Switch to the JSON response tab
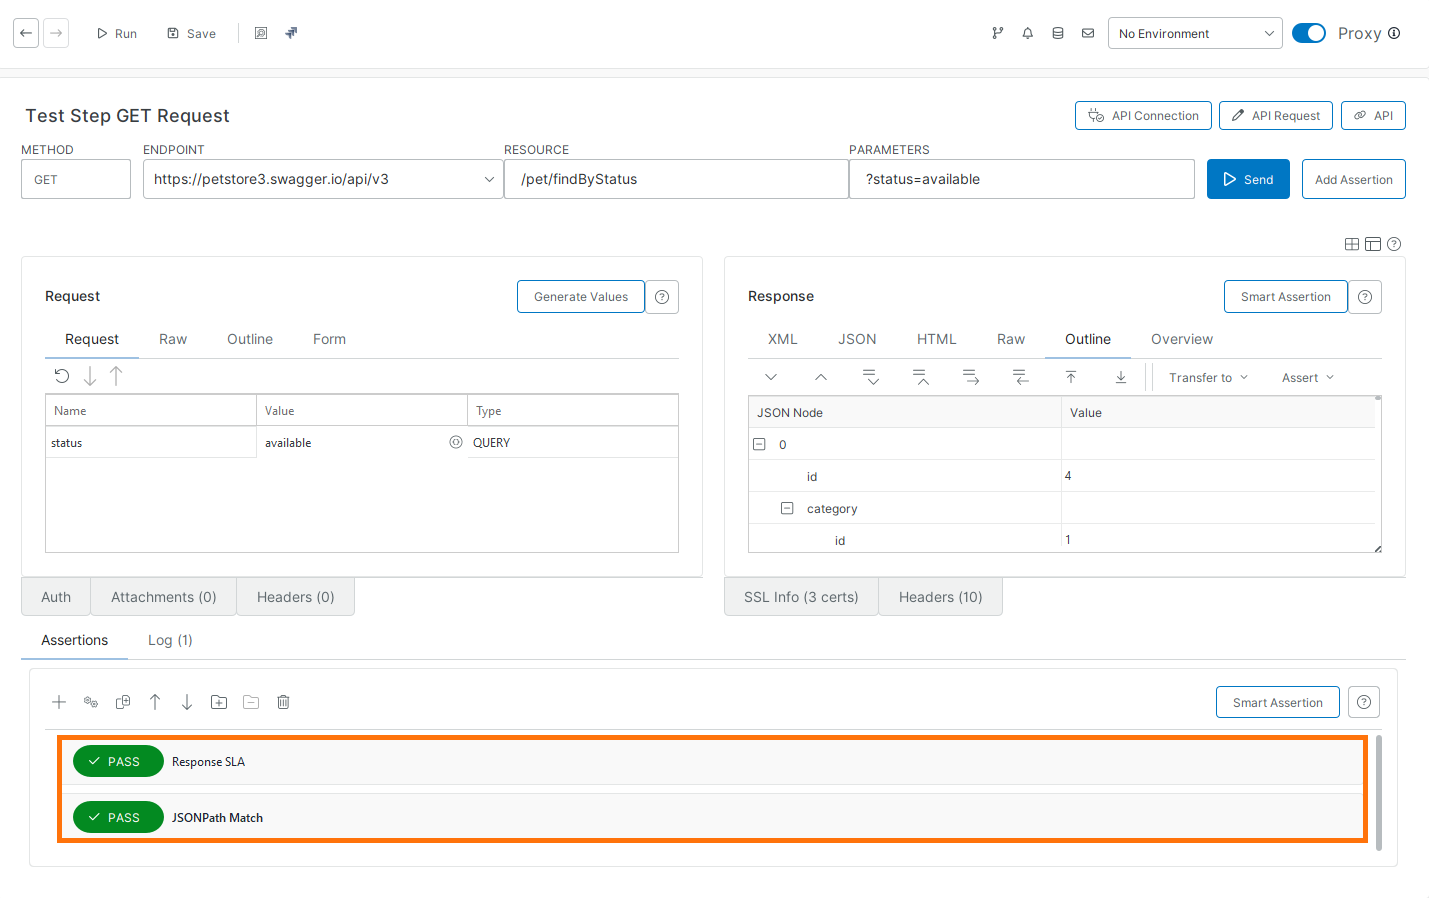Screen dimensions: 1429x898 pyautogui.click(x=857, y=339)
